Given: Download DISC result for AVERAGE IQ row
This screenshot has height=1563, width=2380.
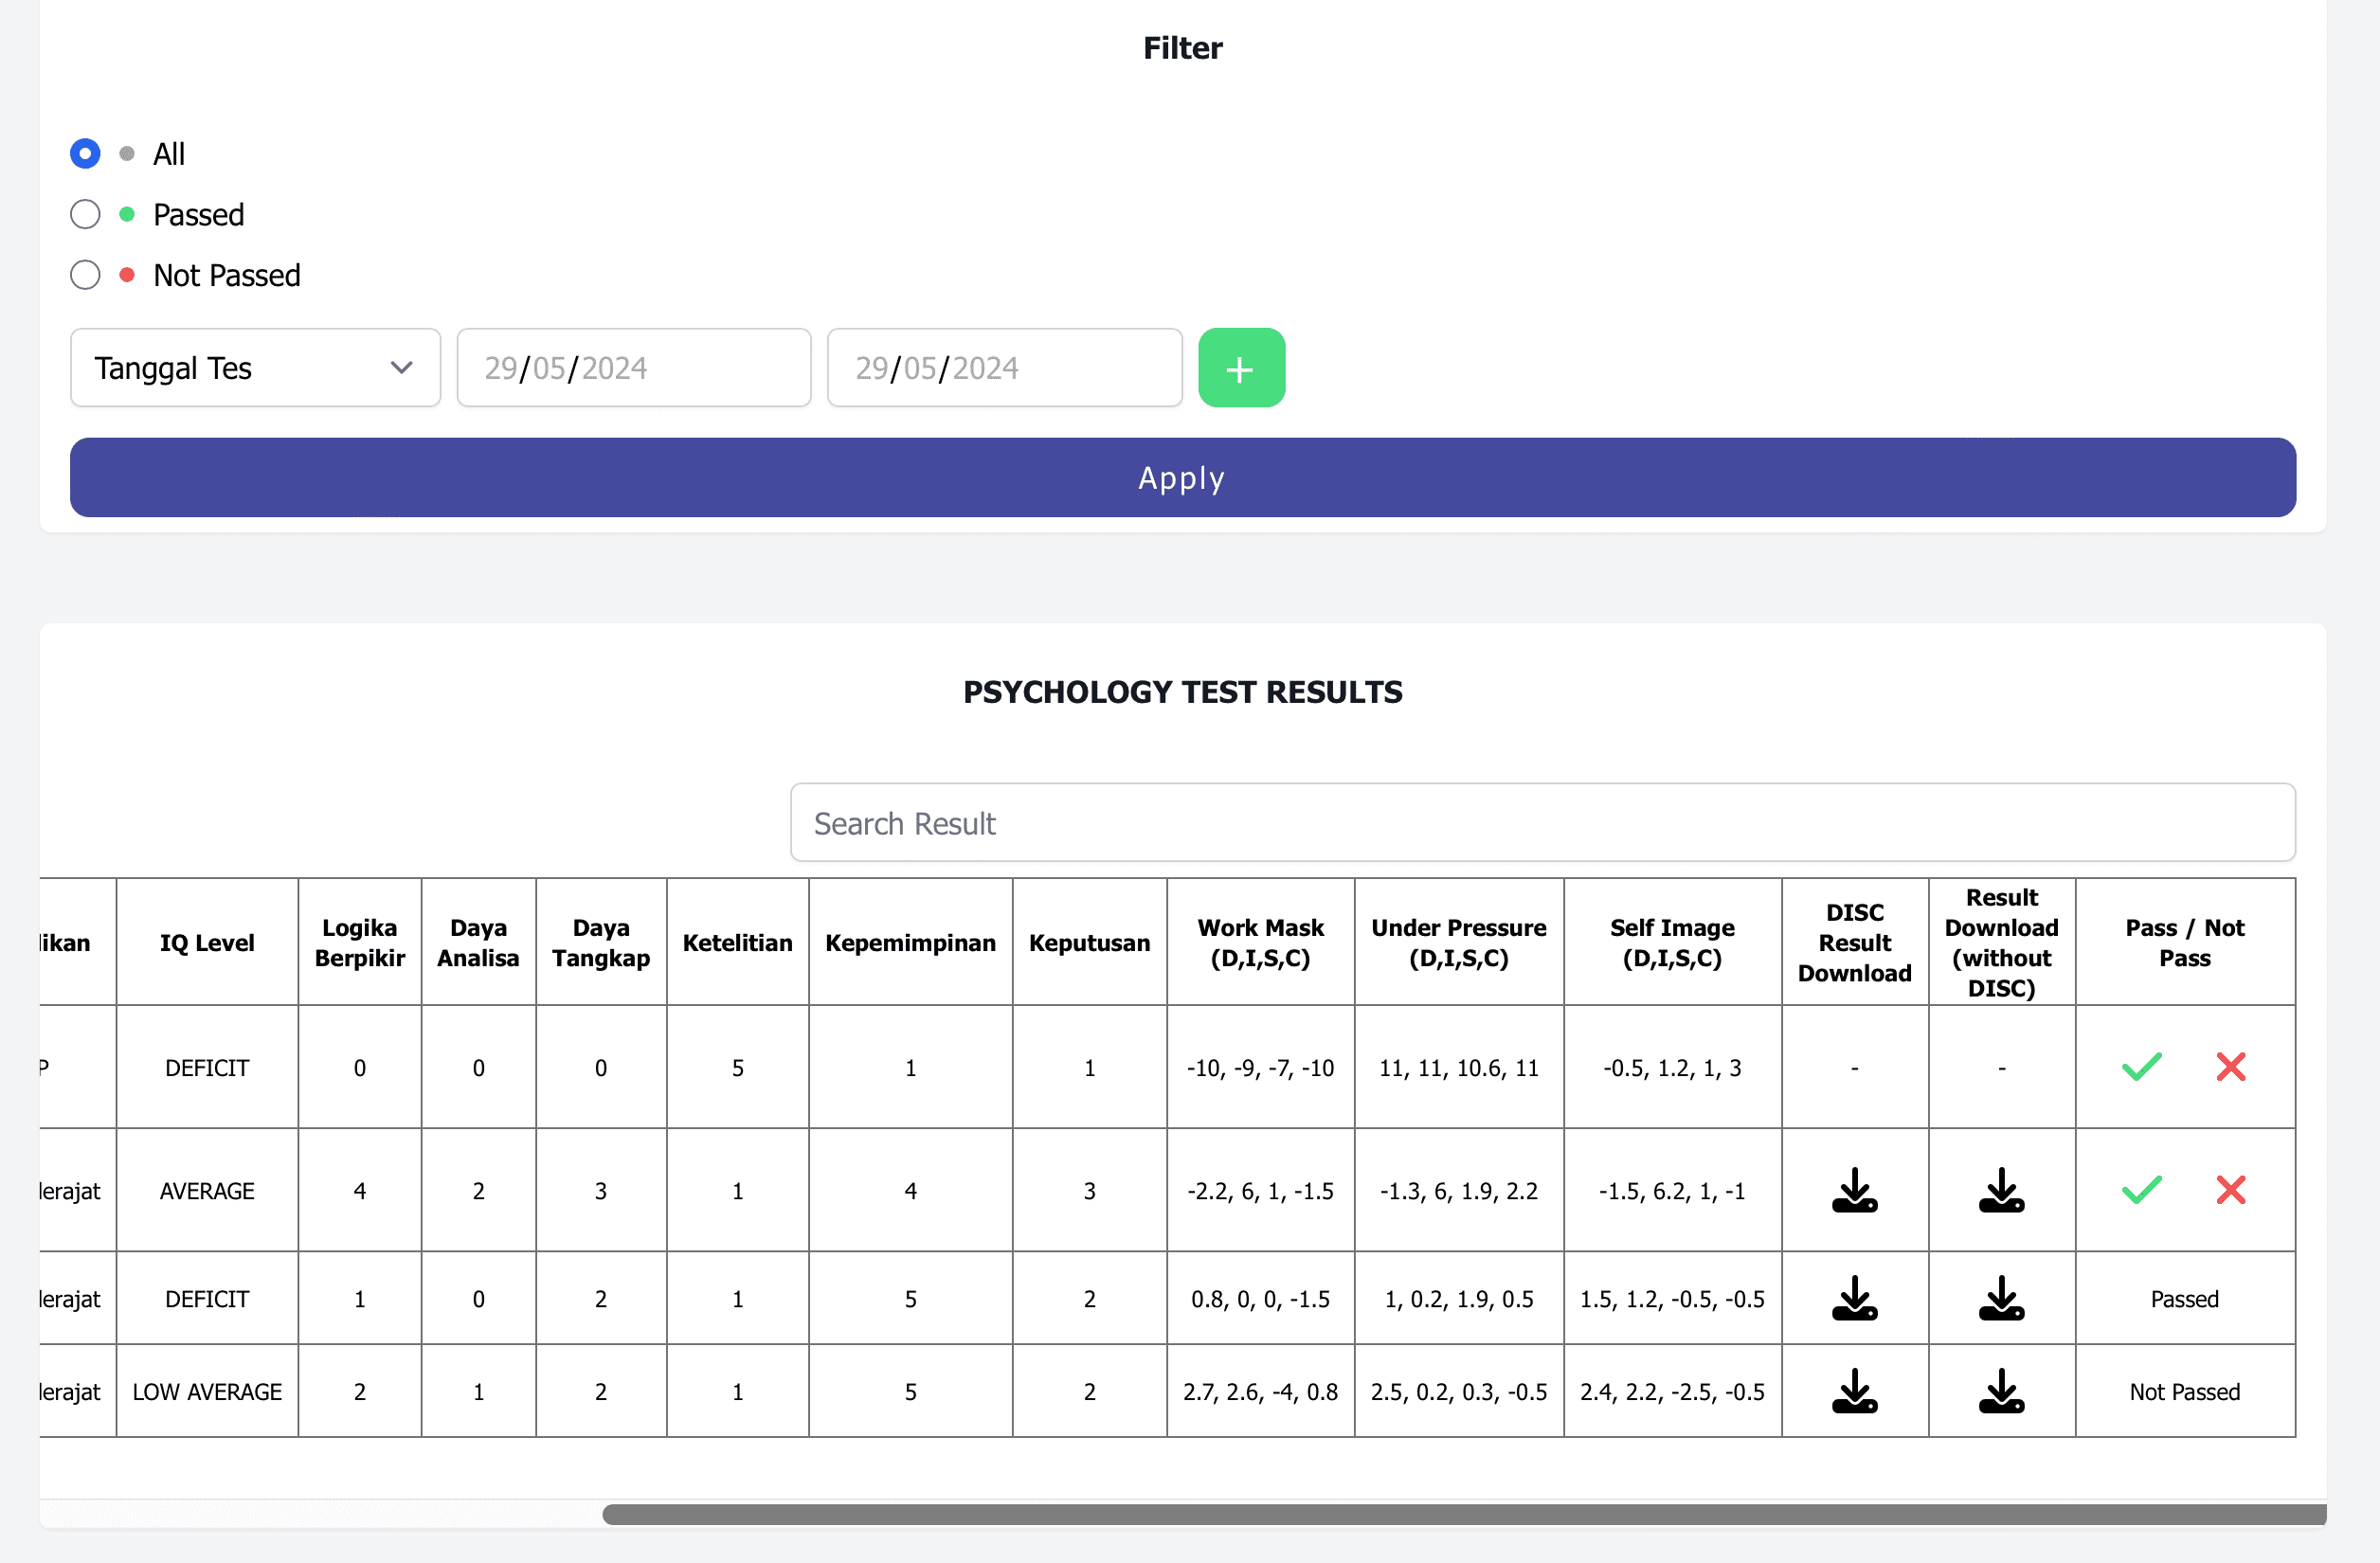Looking at the screenshot, I should (1854, 1190).
